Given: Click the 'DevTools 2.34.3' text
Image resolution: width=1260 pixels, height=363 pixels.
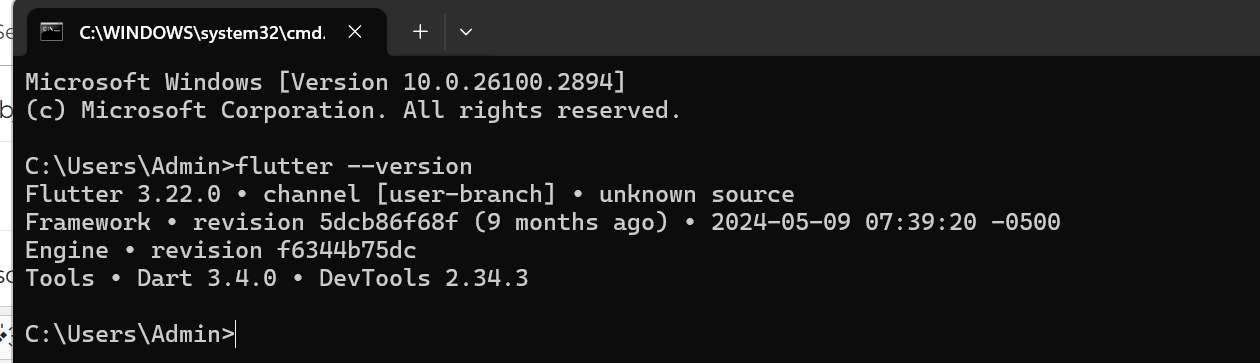Looking at the screenshot, I should click(423, 278).
